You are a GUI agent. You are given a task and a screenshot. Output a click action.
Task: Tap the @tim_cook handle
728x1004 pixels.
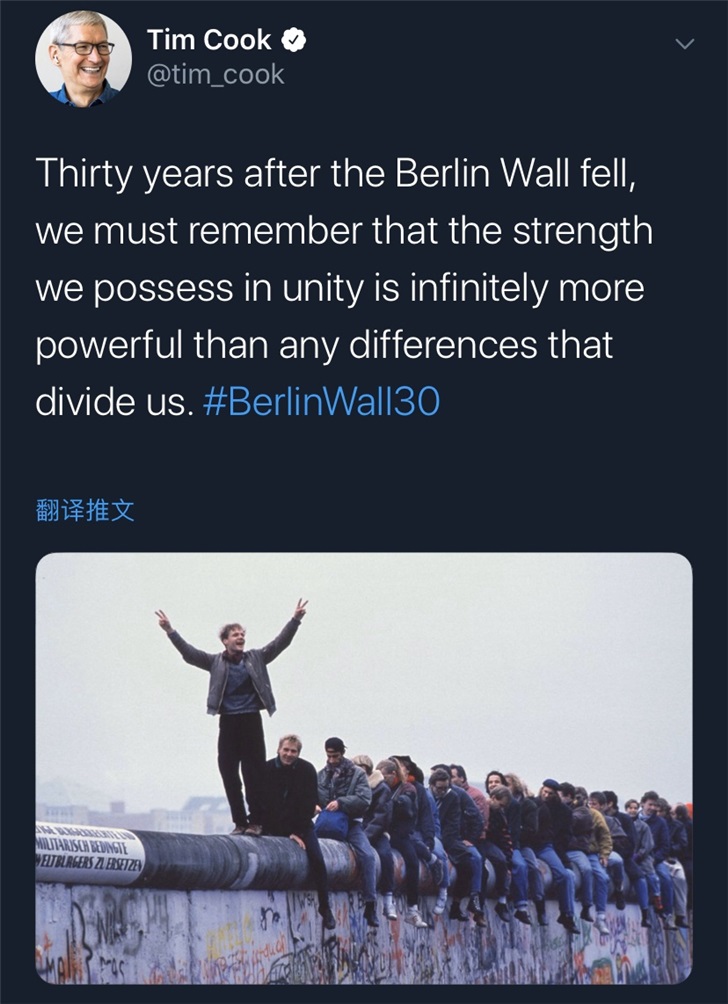point(215,74)
